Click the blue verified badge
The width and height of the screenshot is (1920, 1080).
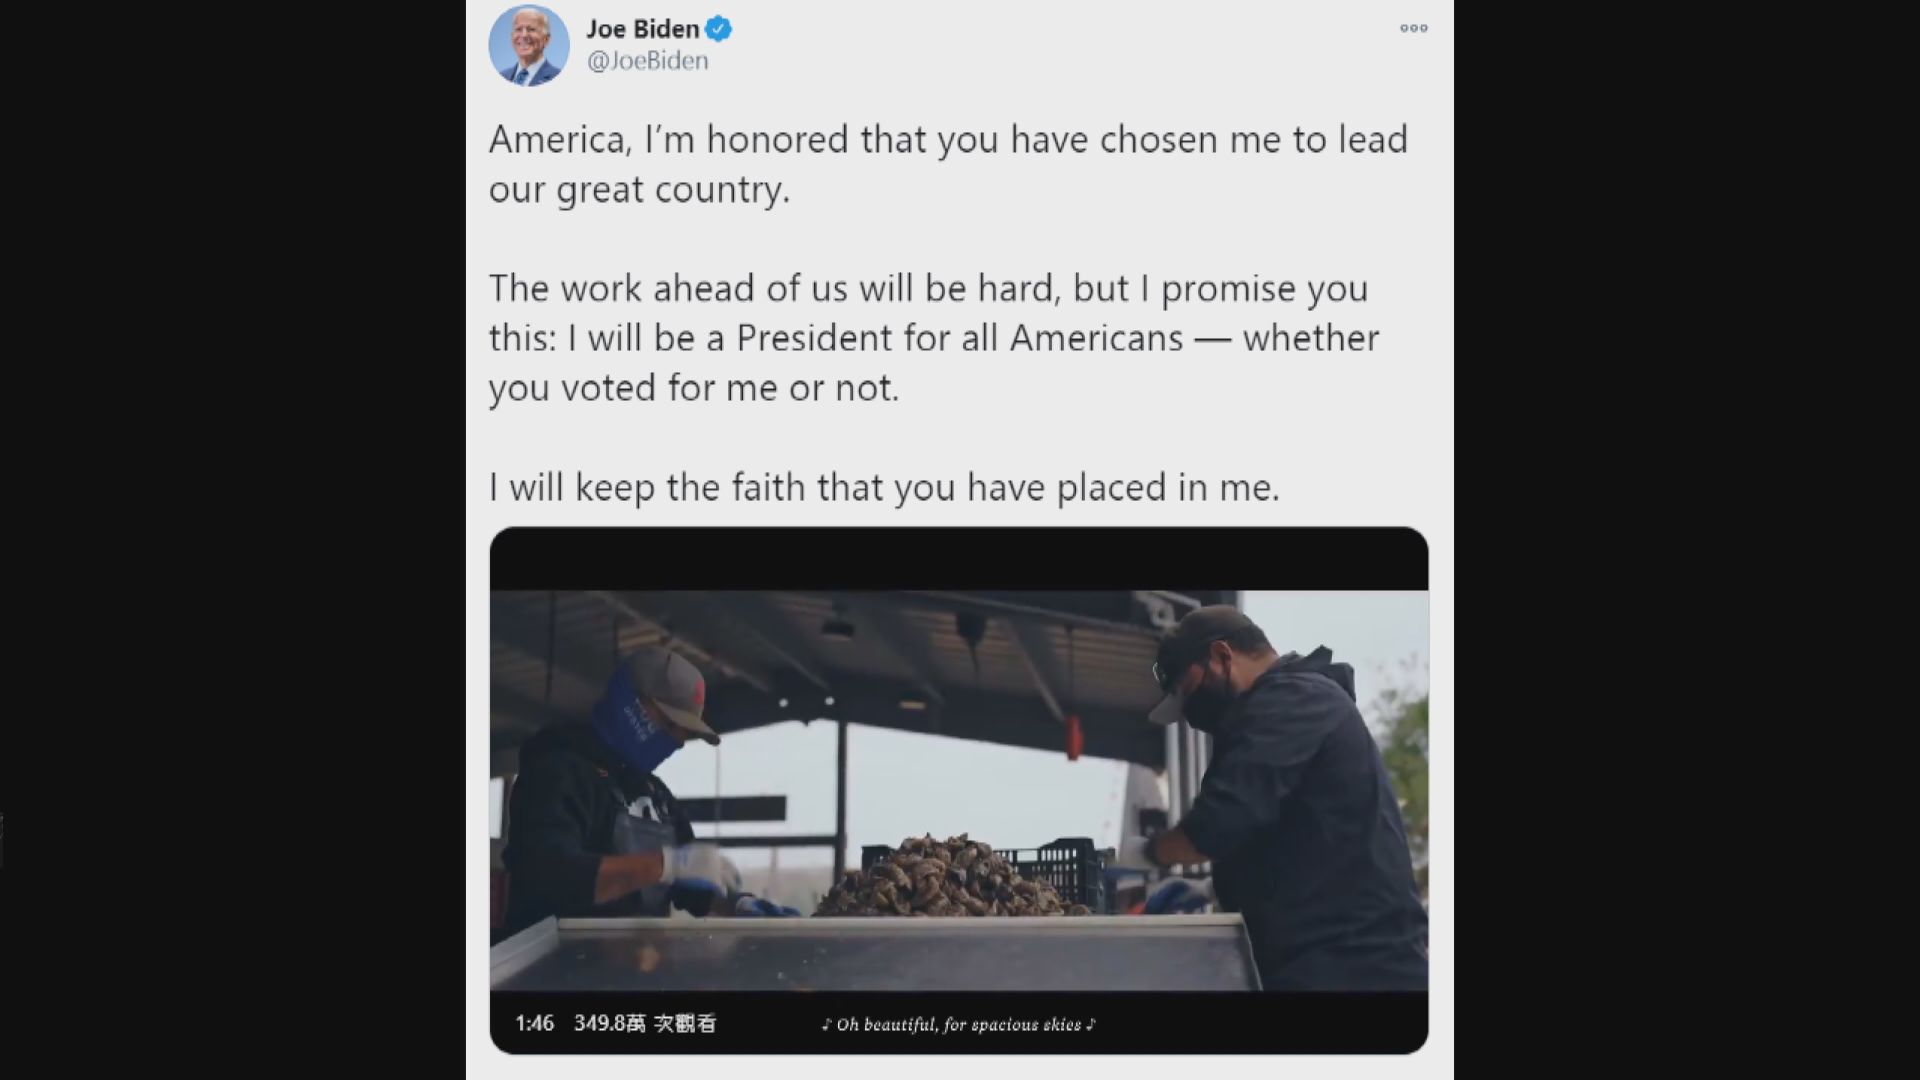718,29
